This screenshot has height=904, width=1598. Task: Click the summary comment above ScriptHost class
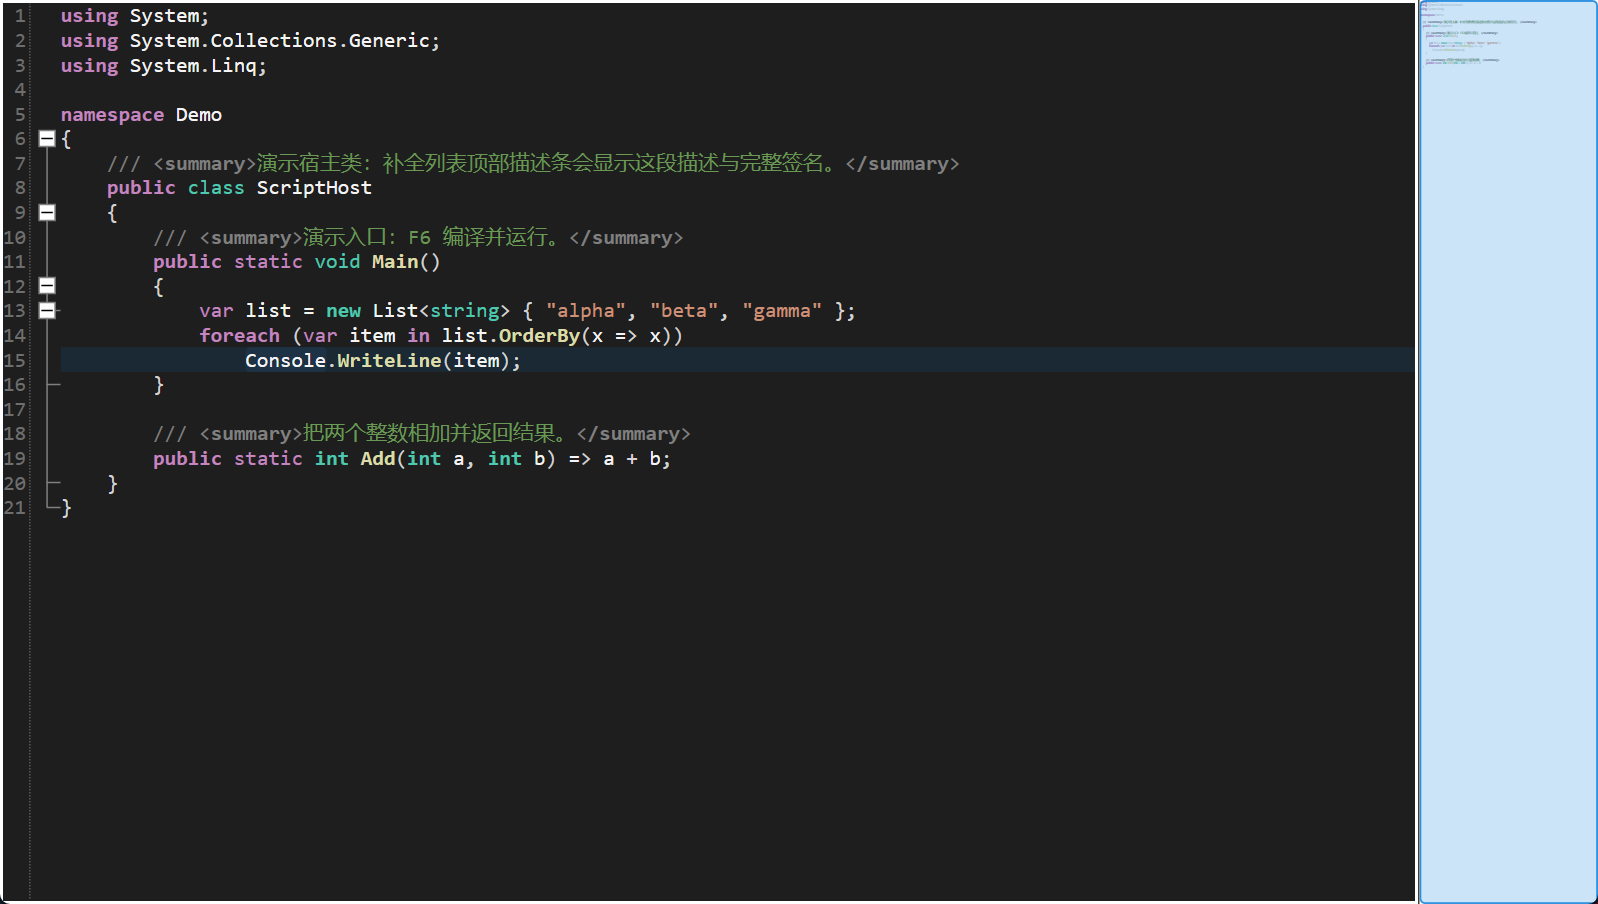click(x=533, y=164)
